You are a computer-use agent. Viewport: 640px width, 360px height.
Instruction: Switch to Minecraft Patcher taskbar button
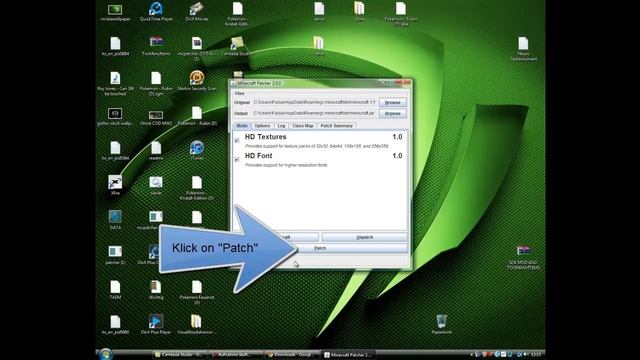point(348,355)
